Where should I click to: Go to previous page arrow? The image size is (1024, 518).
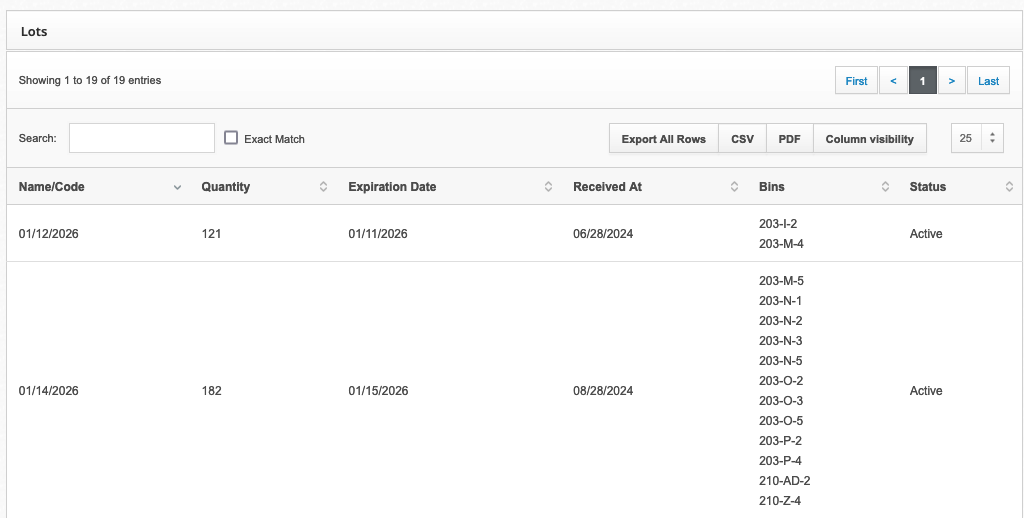(893, 80)
